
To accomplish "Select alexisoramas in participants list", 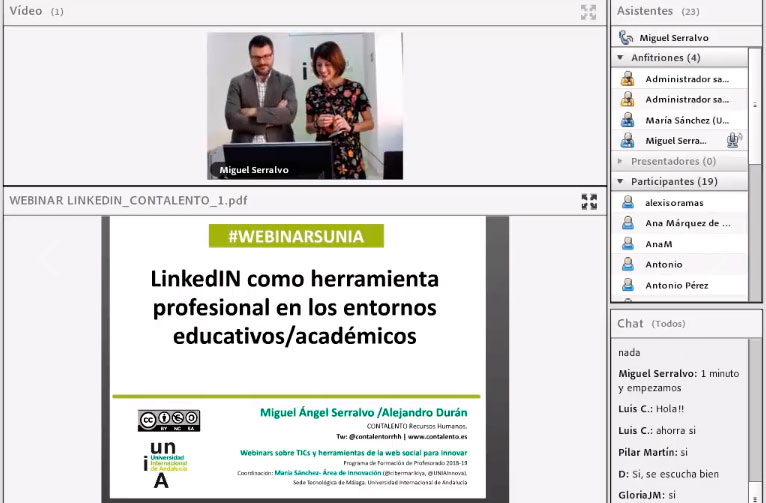I will click(680, 202).
